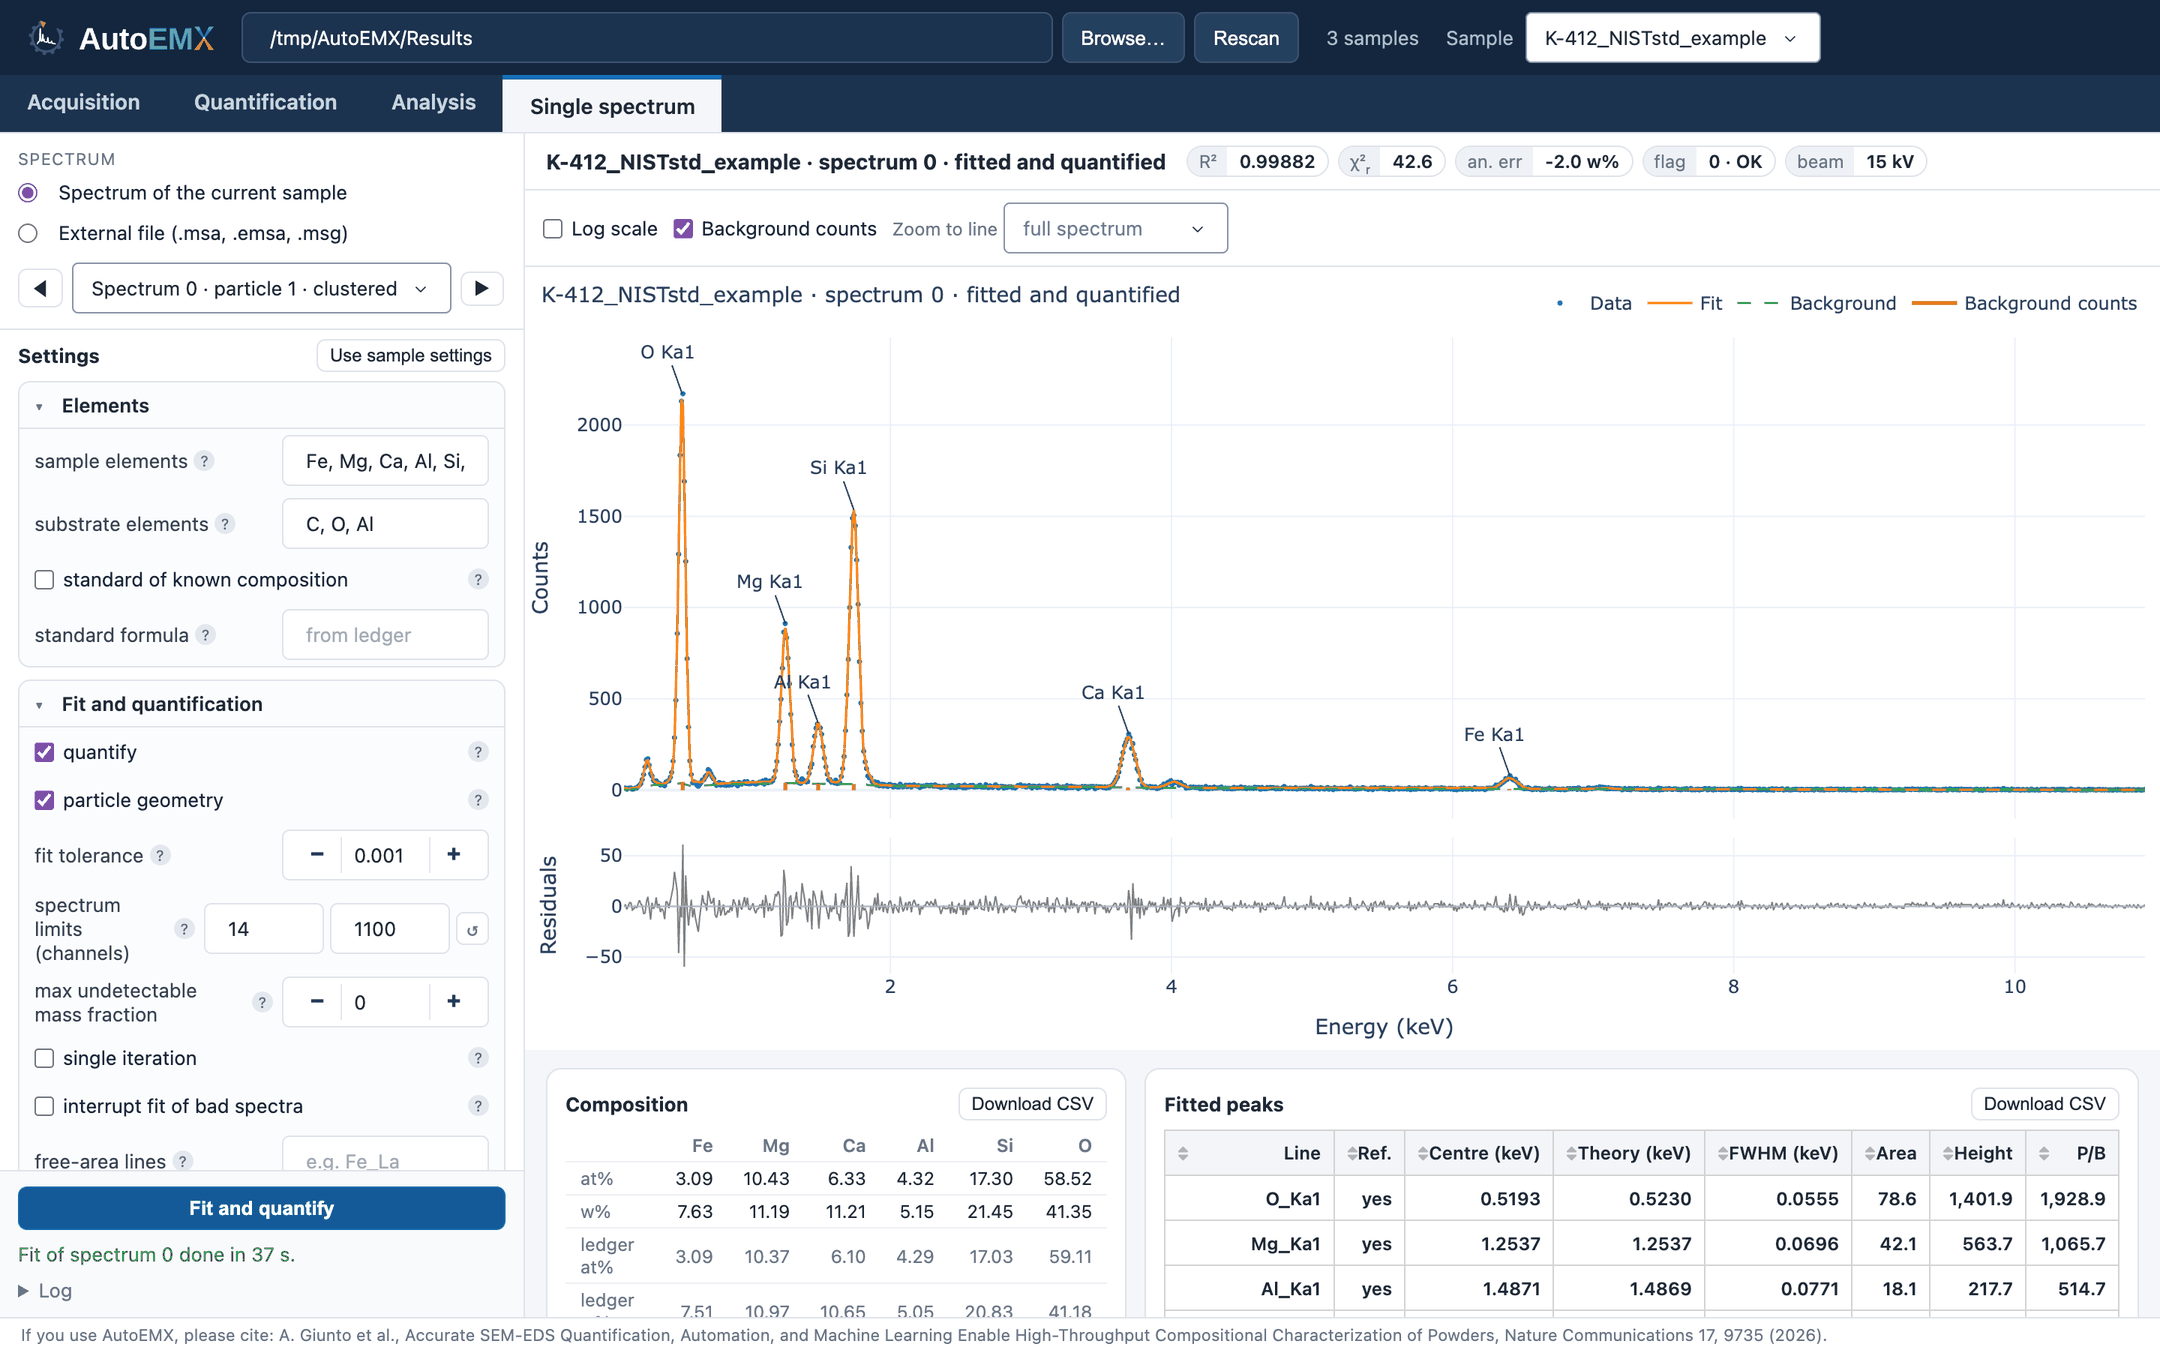Increase max undetectable mass fraction
The width and height of the screenshot is (2160, 1350).
[x=454, y=1002]
